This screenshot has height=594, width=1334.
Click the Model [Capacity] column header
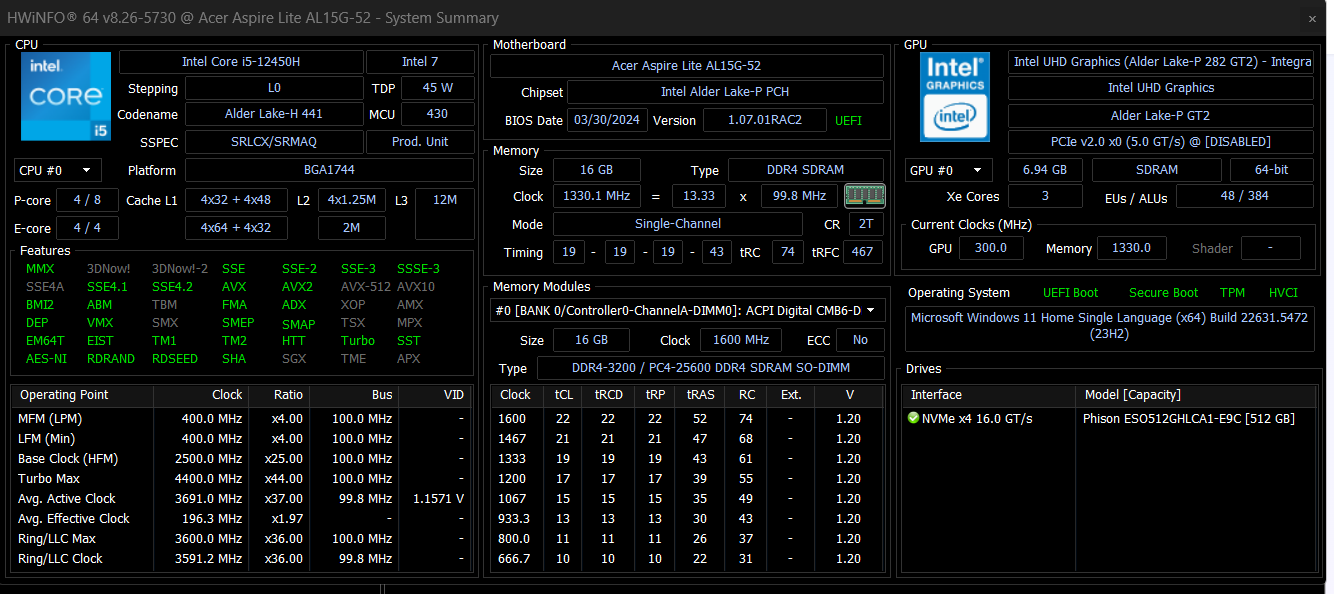click(1196, 395)
